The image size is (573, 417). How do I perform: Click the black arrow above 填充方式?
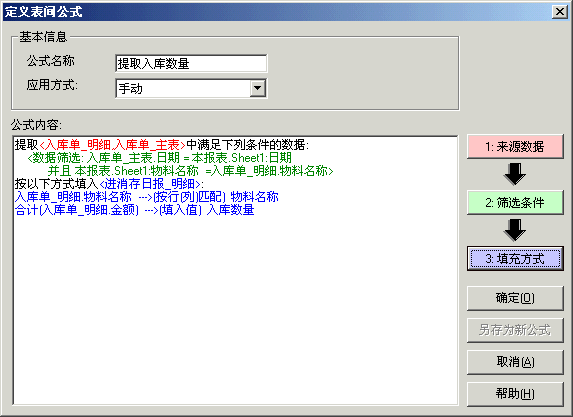(515, 230)
